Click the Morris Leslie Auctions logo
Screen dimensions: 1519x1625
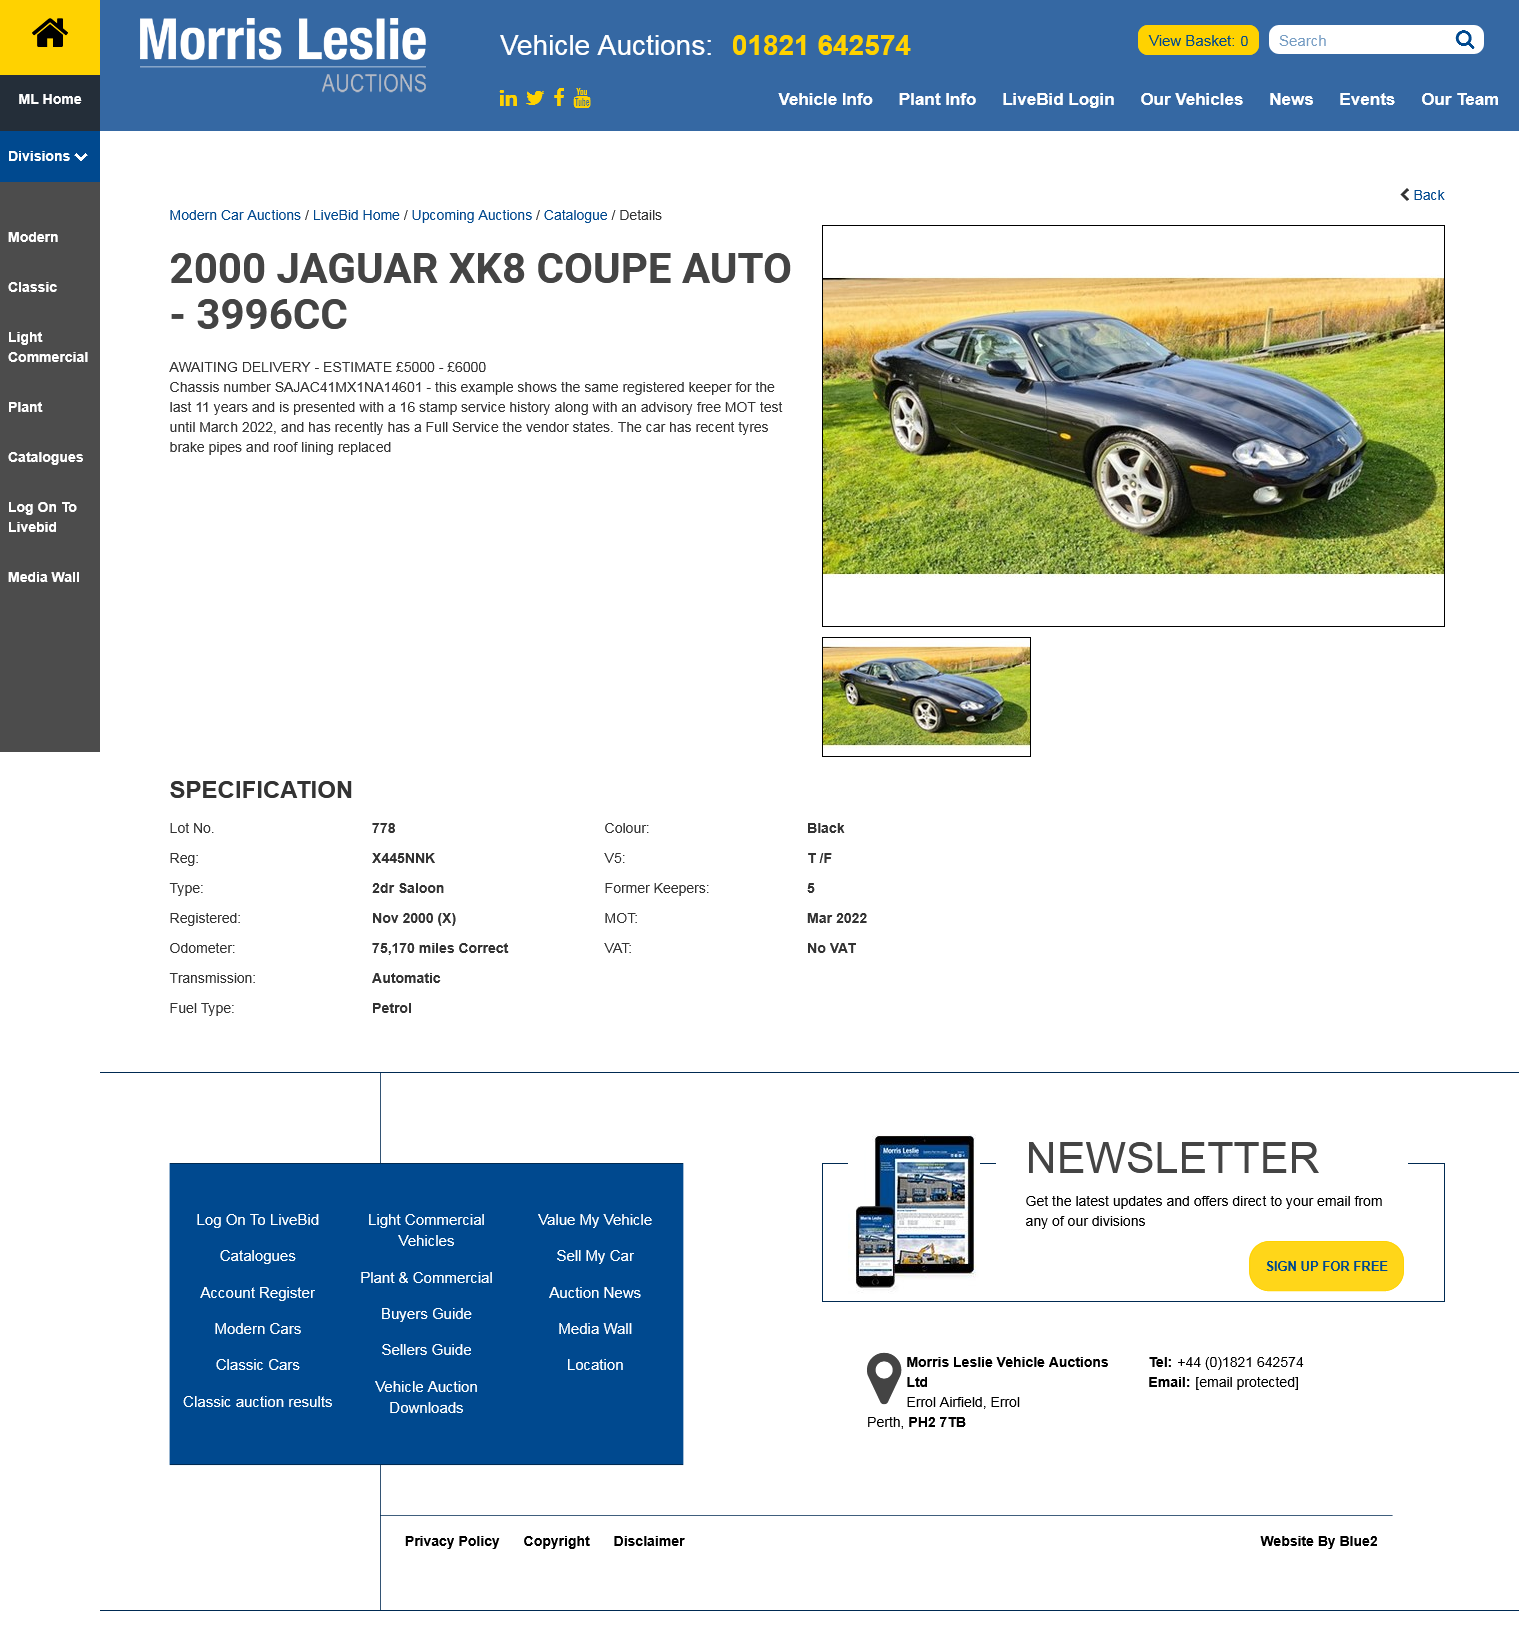(x=283, y=55)
